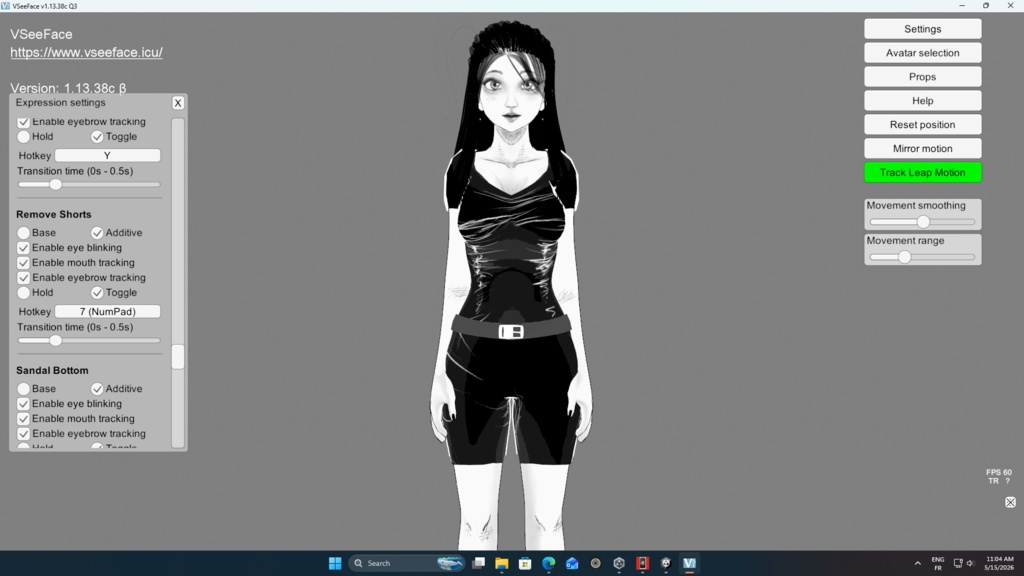Open the volume tray icon
This screenshot has width=1024, height=576.
point(970,564)
